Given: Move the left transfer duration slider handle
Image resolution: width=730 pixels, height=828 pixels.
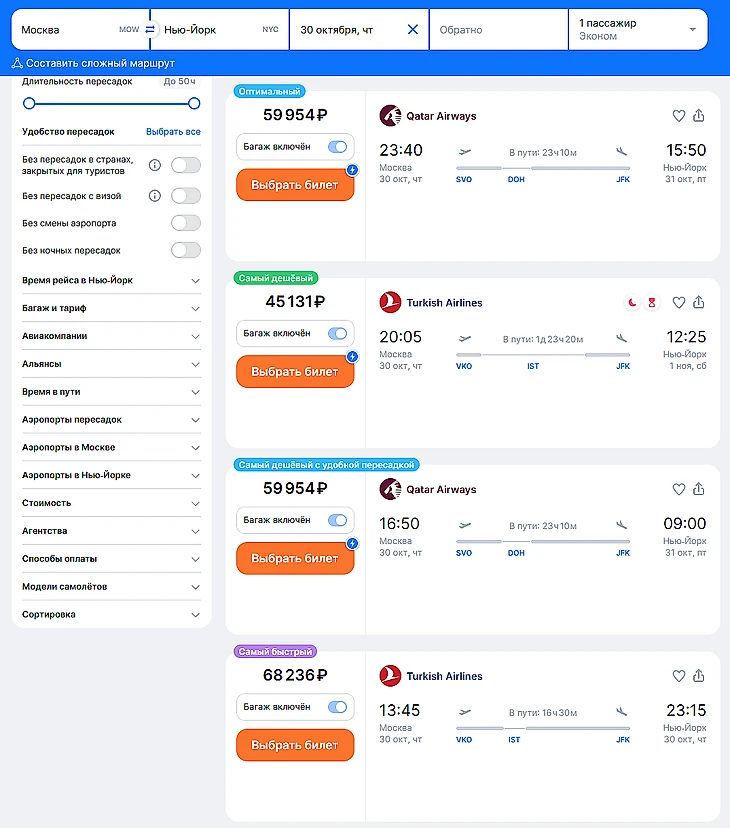Looking at the screenshot, I should click(29, 104).
